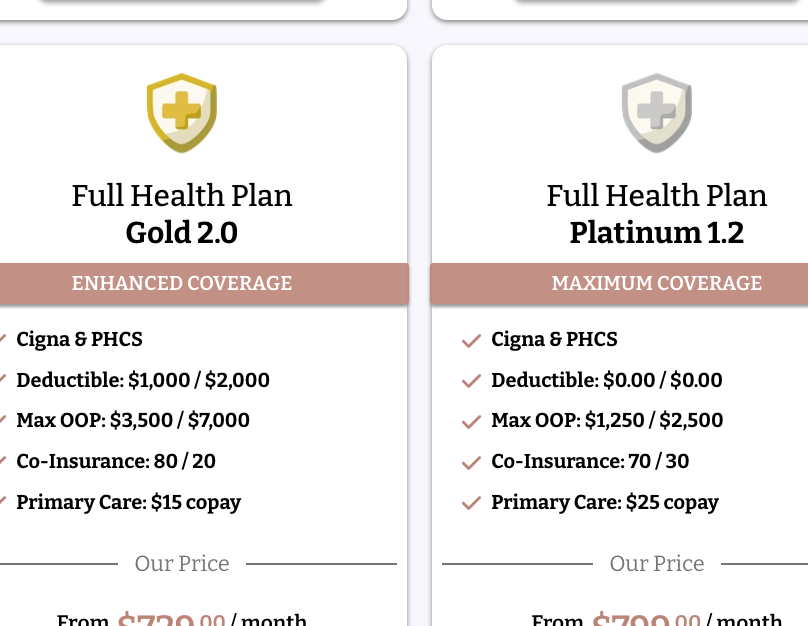Click Our Price label in Gold card
Image resolution: width=808 pixels, height=626 pixels.
coord(182,564)
